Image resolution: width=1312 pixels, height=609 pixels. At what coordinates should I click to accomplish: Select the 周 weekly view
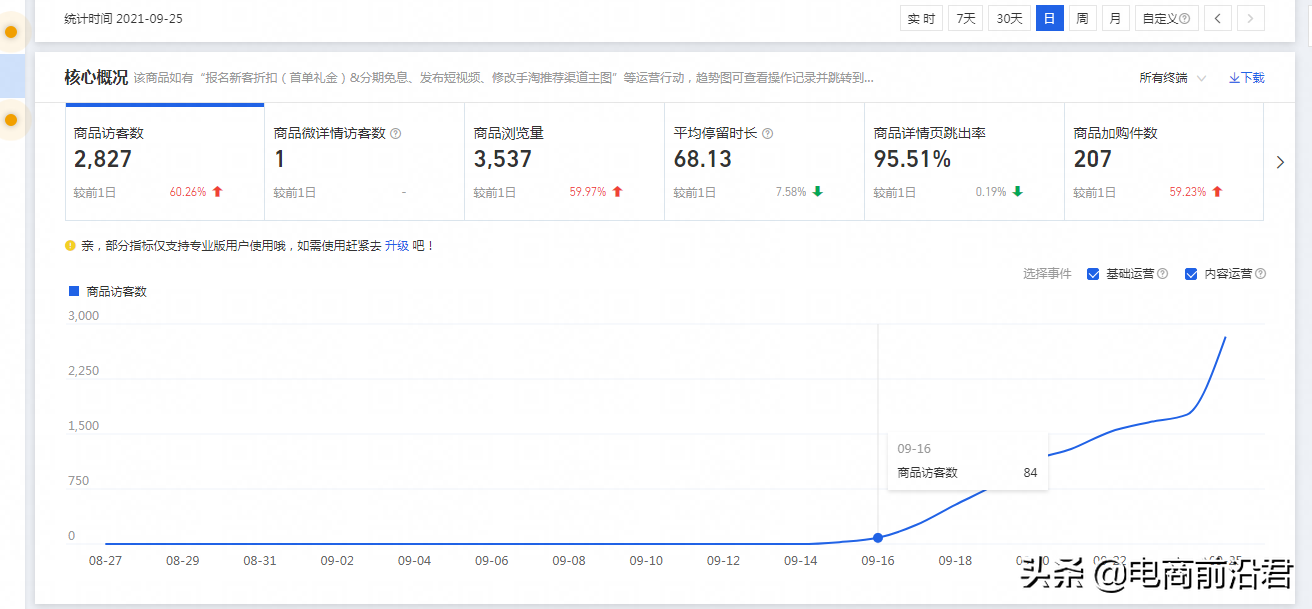[x=1082, y=18]
